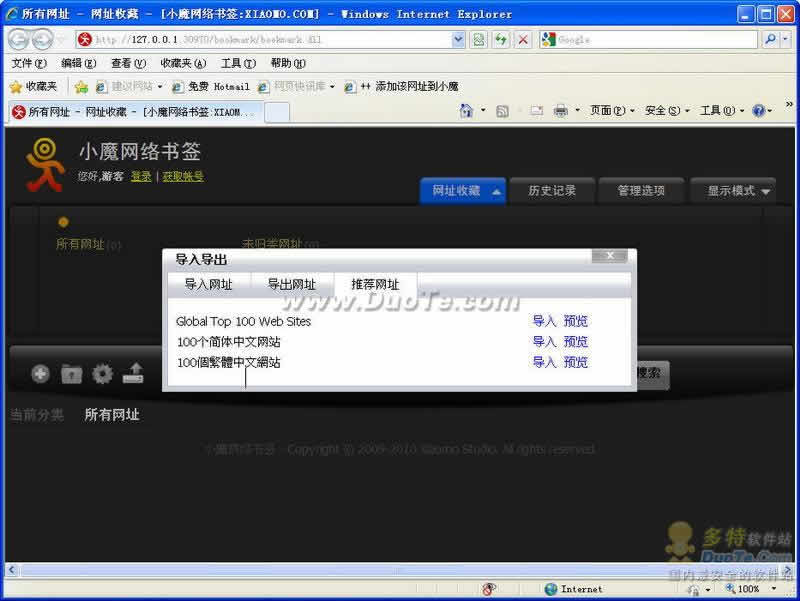800x601 pixels.
Task: Open the 页面 command bar menu
Action: tap(612, 111)
